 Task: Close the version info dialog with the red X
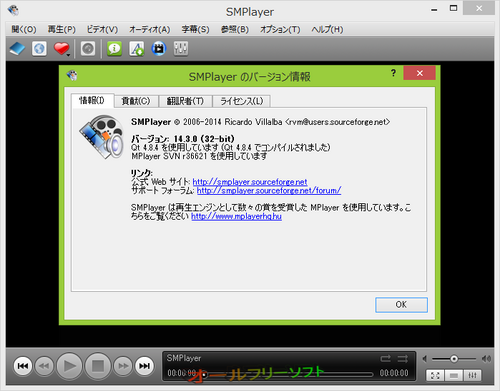[419, 73]
